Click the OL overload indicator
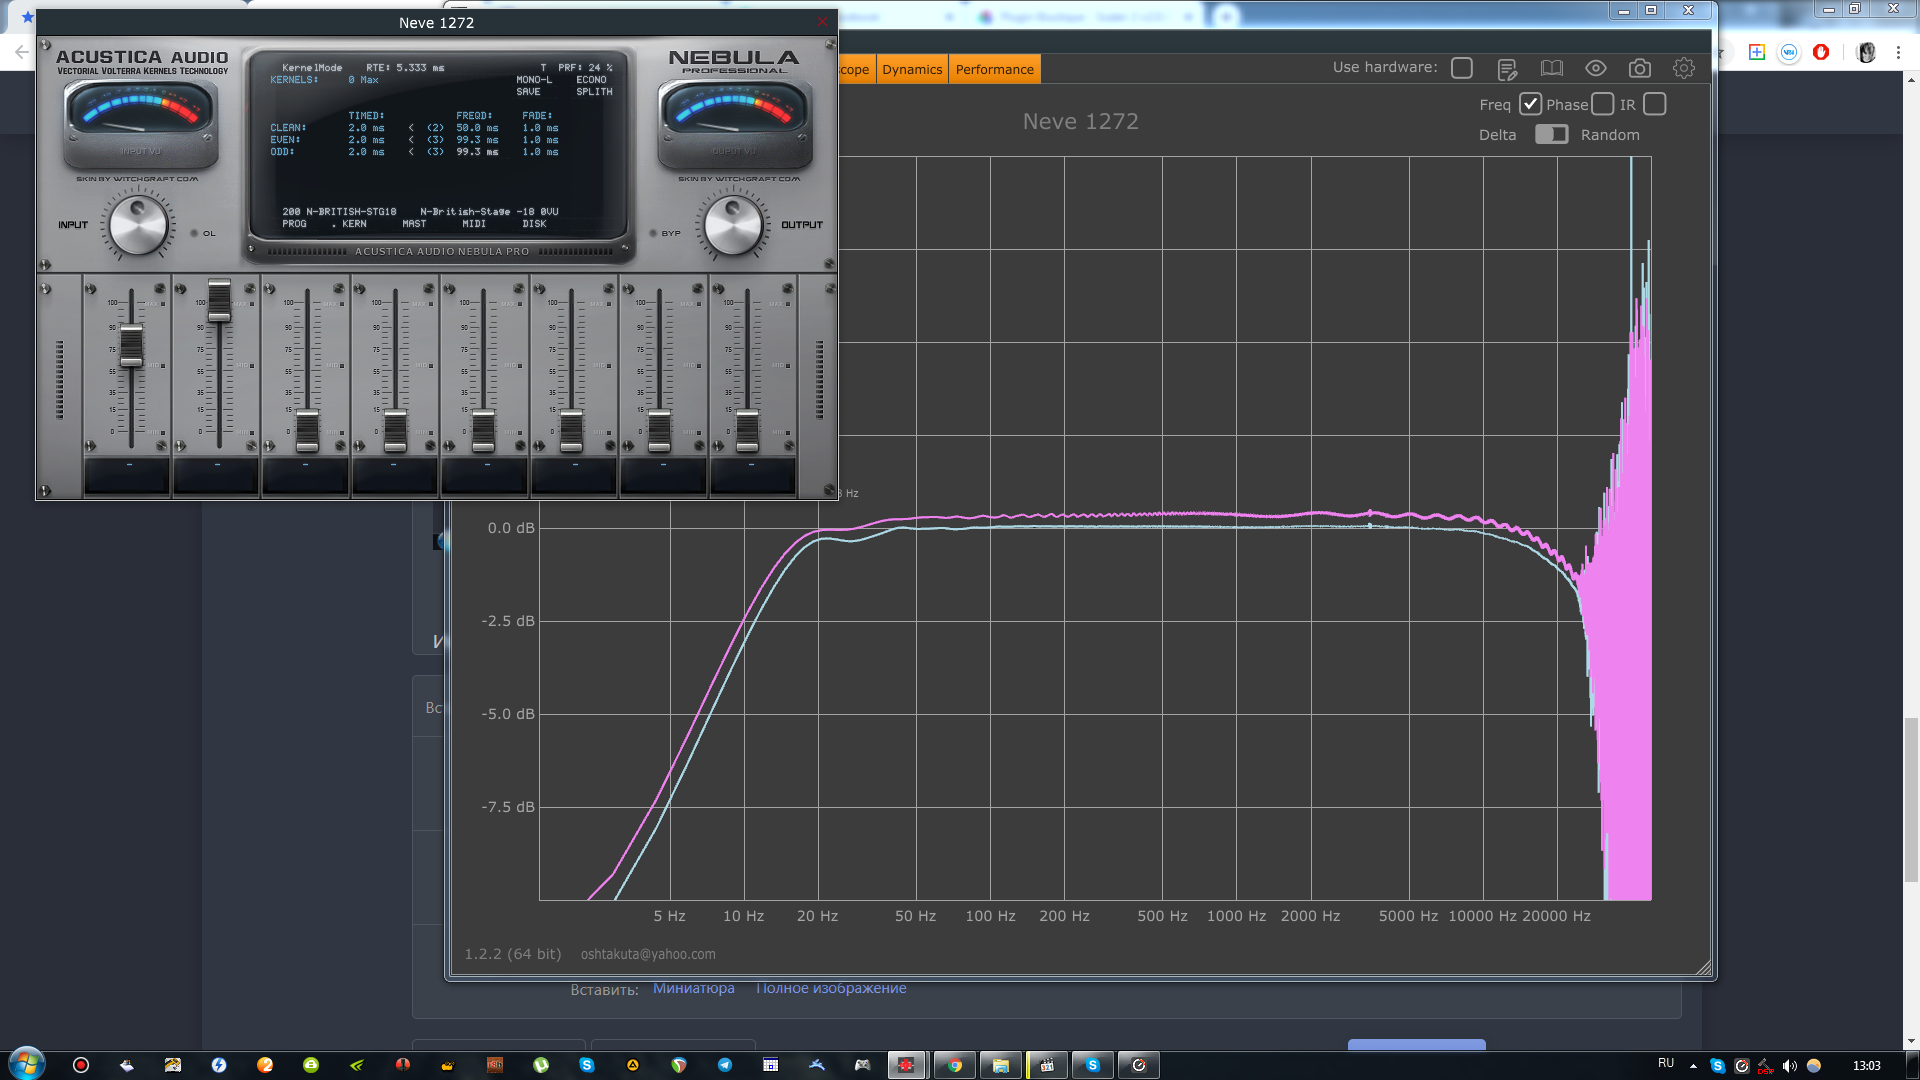The height and width of the screenshot is (1080, 1920). (194, 233)
